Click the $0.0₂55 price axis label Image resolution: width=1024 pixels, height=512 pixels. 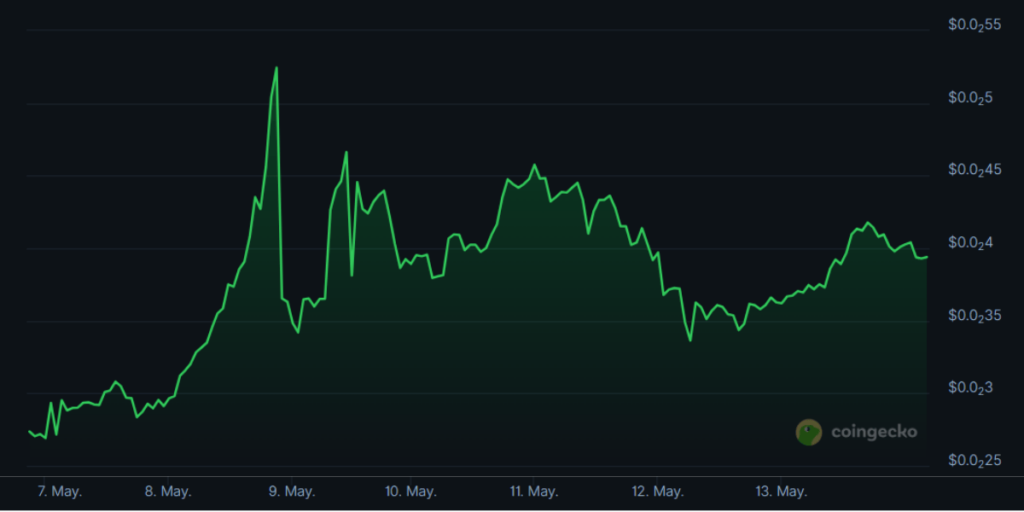[x=974, y=26]
